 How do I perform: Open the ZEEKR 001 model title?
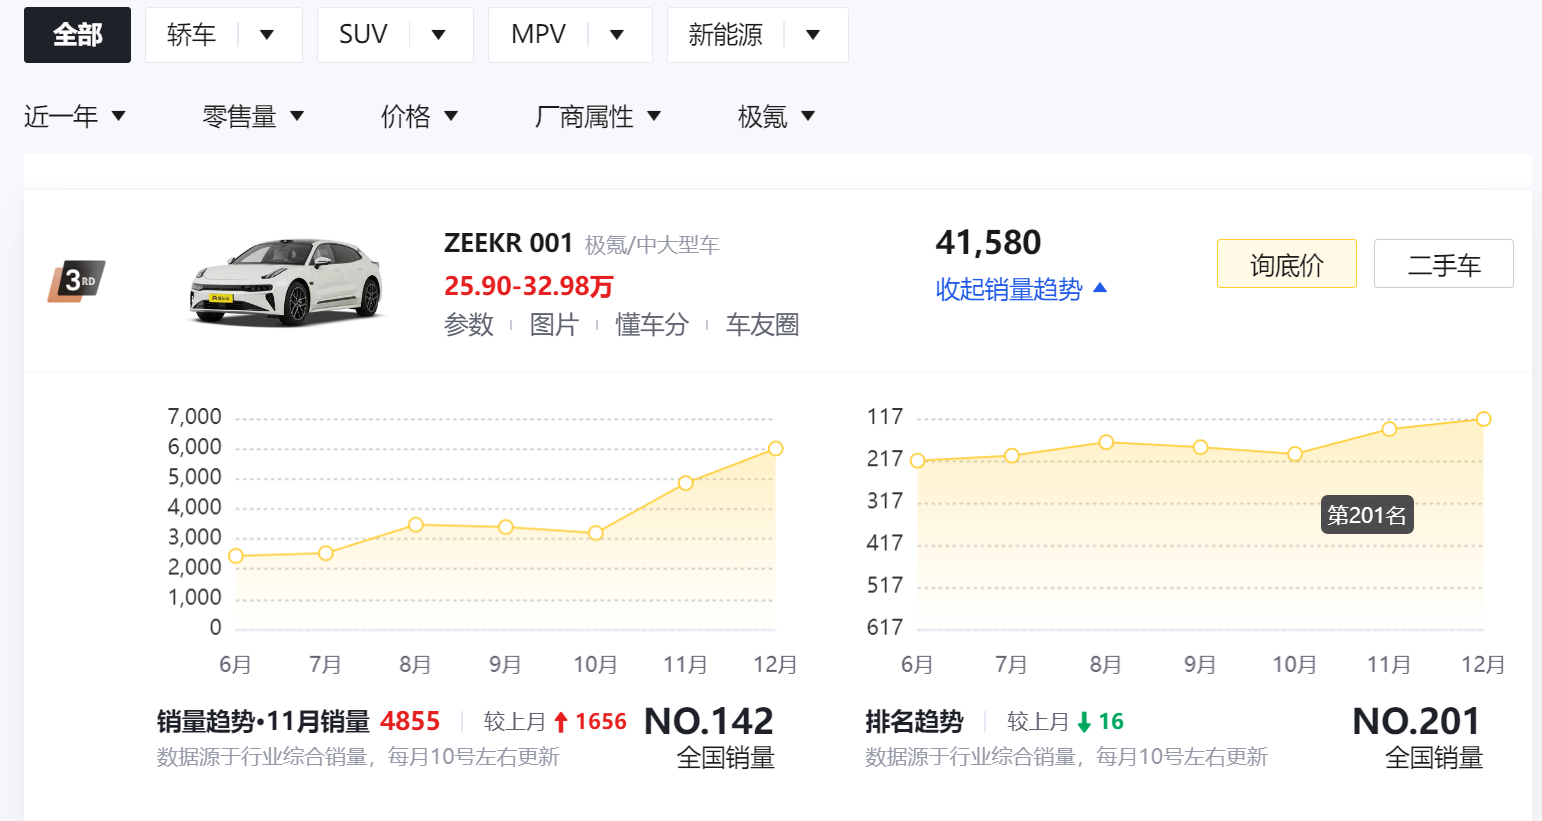point(508,243)
